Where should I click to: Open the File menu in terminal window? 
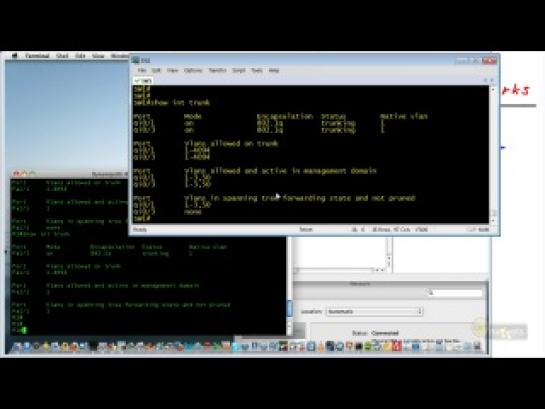[x=142, y=70]
